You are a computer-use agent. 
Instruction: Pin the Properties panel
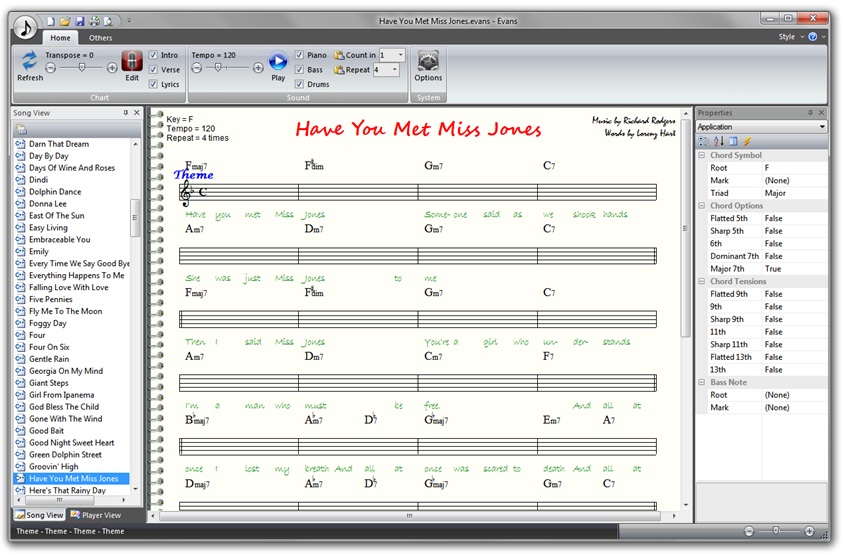[x=810, y=113]
